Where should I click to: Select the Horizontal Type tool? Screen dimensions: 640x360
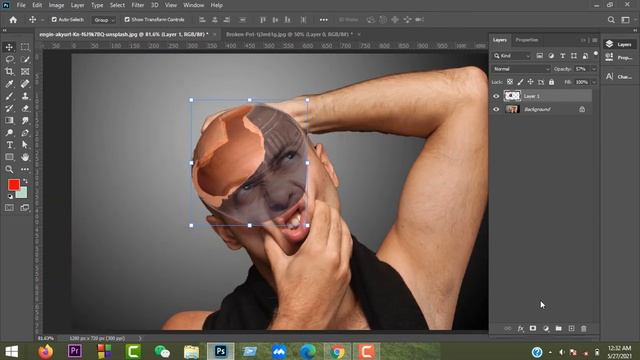9,145
